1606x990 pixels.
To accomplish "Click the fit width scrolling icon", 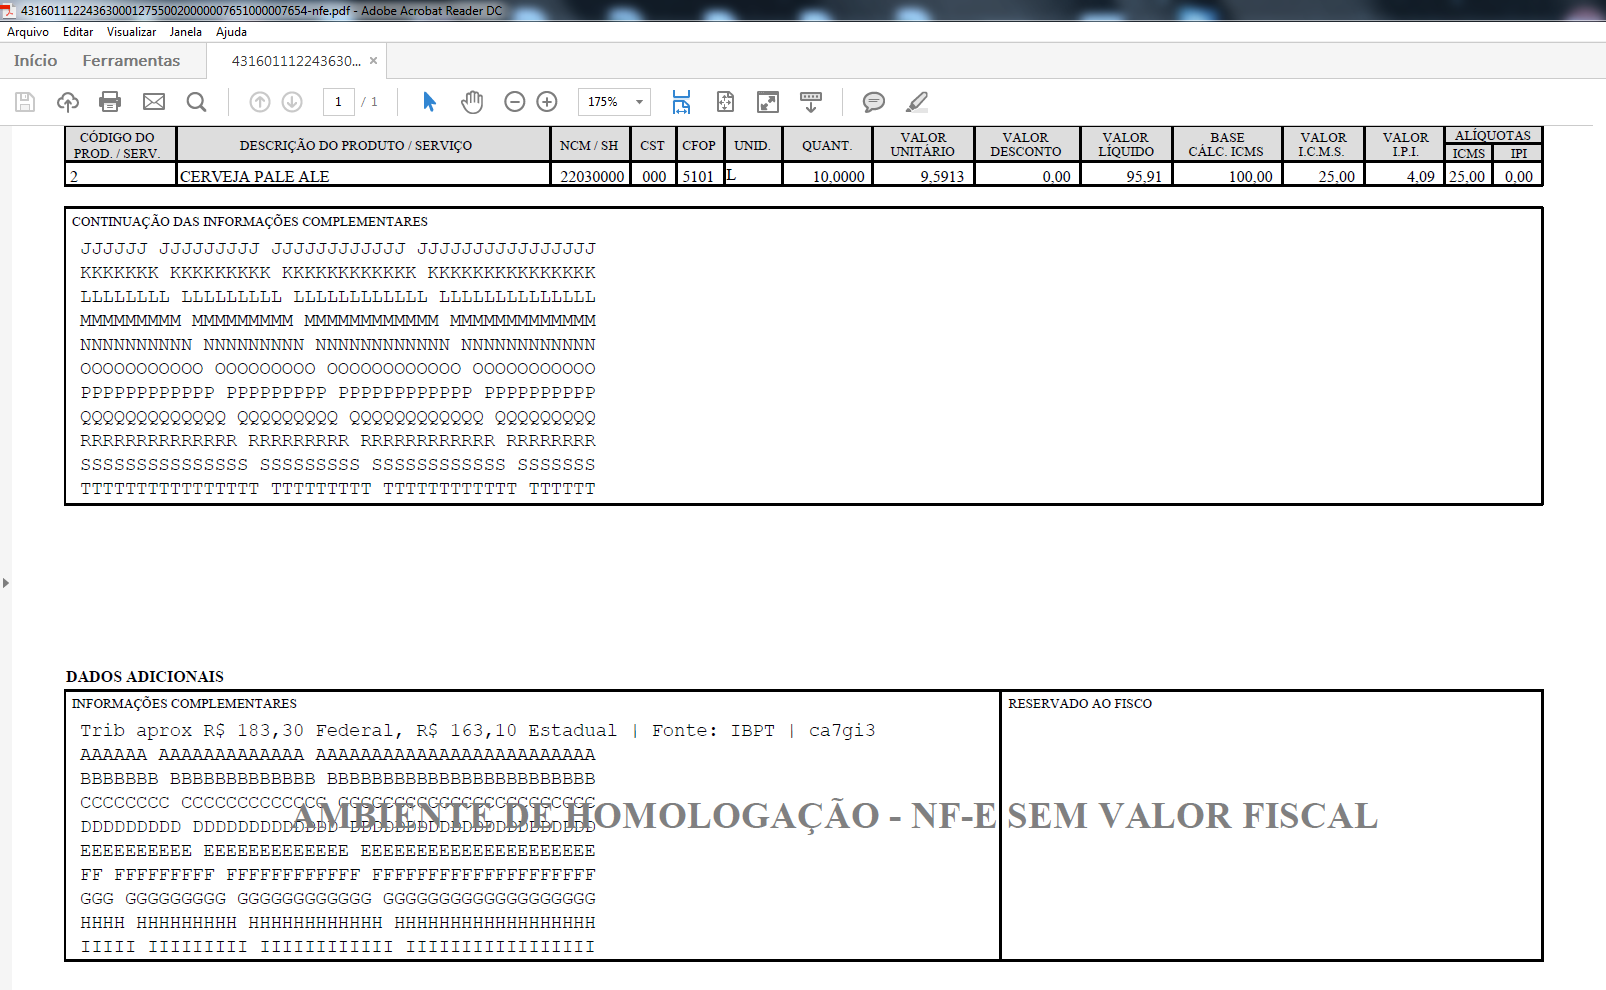I will tap(681, 102).
